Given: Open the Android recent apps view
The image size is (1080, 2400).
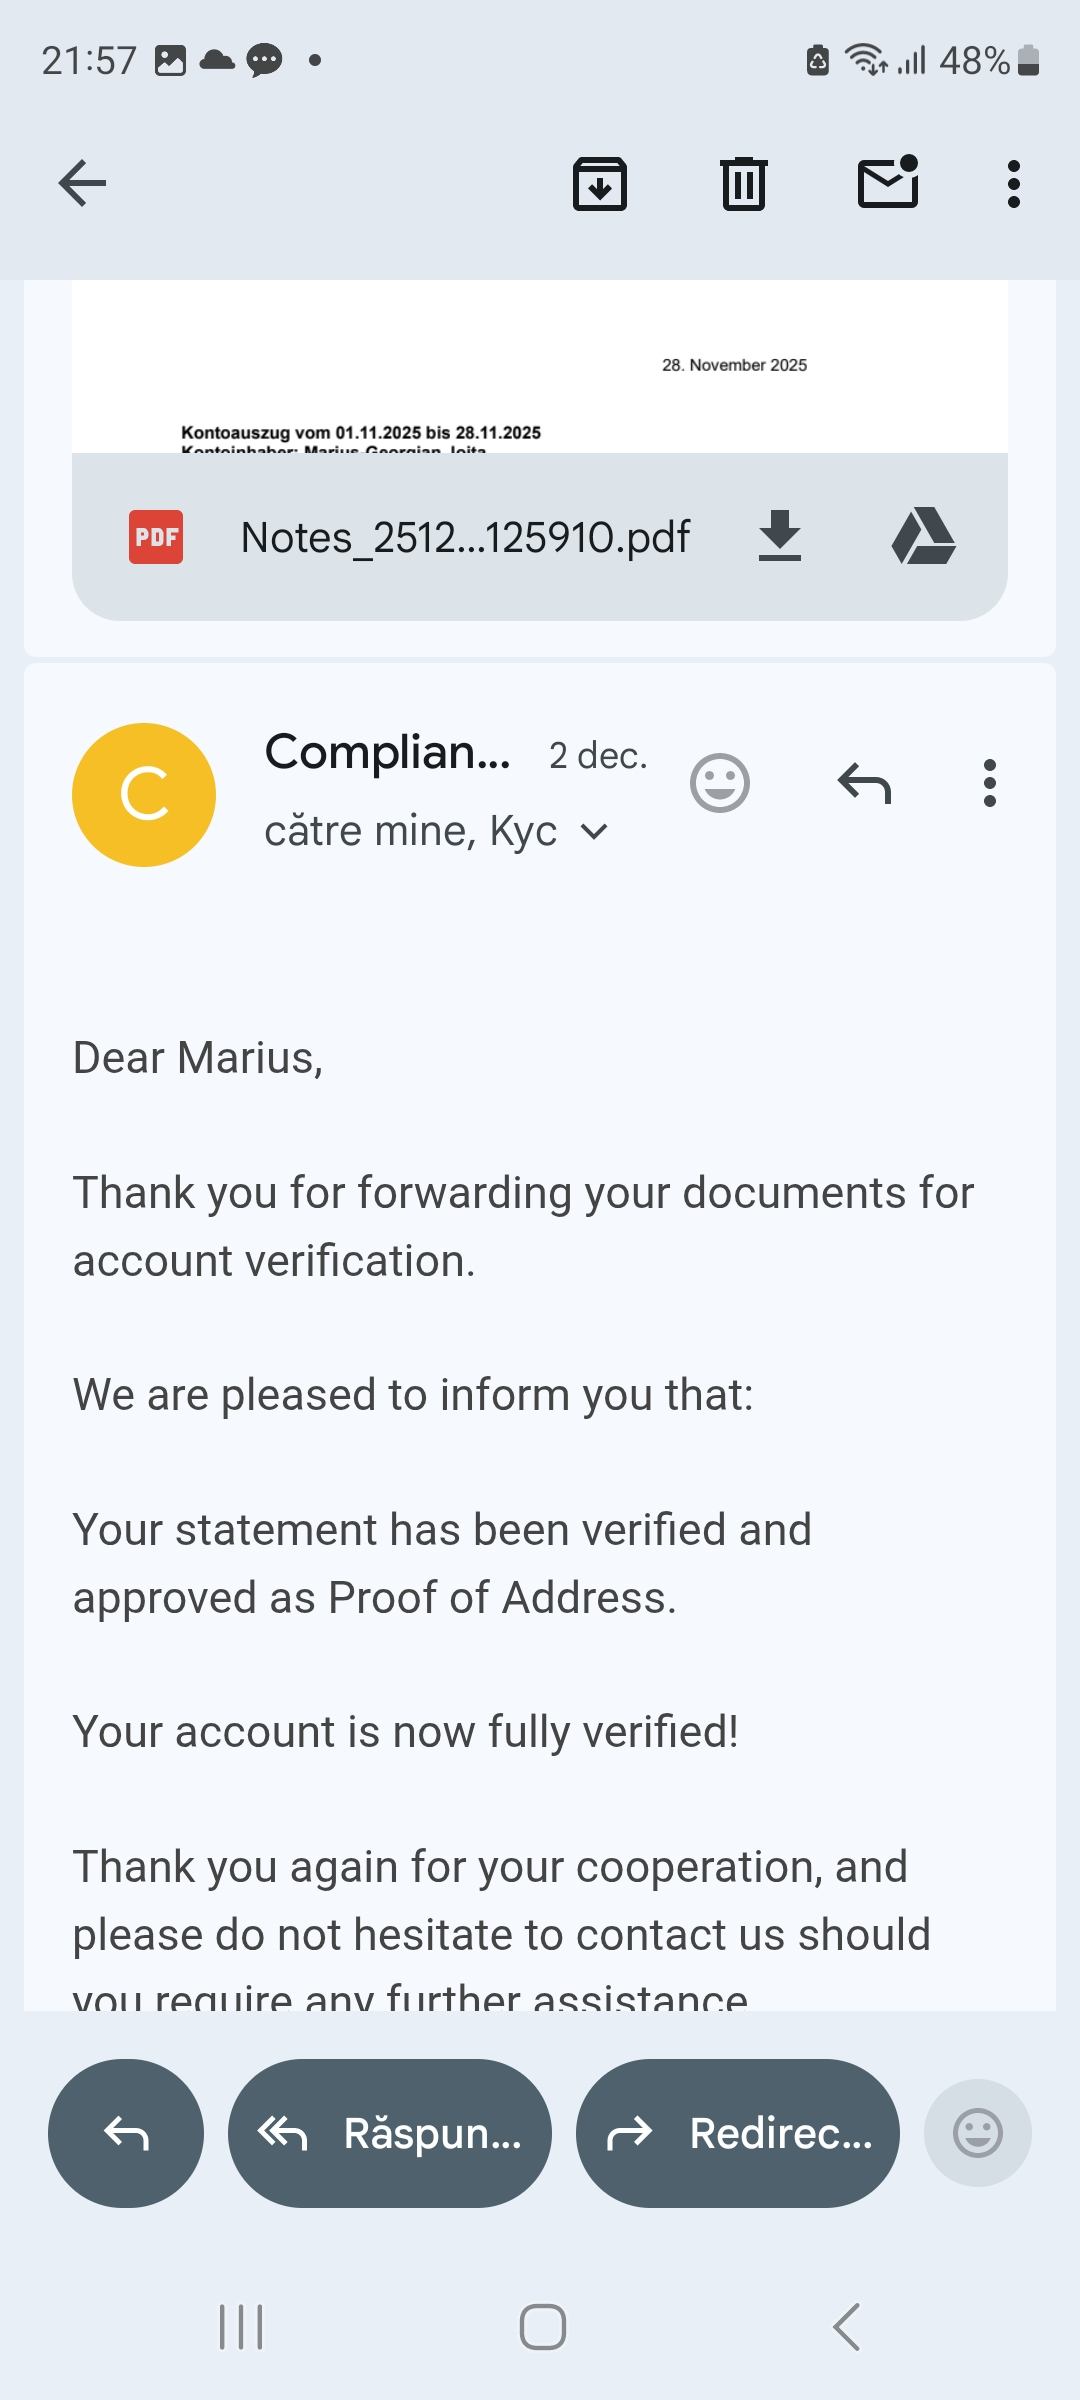Looking at the screenshot, I should pos(241,2327).
